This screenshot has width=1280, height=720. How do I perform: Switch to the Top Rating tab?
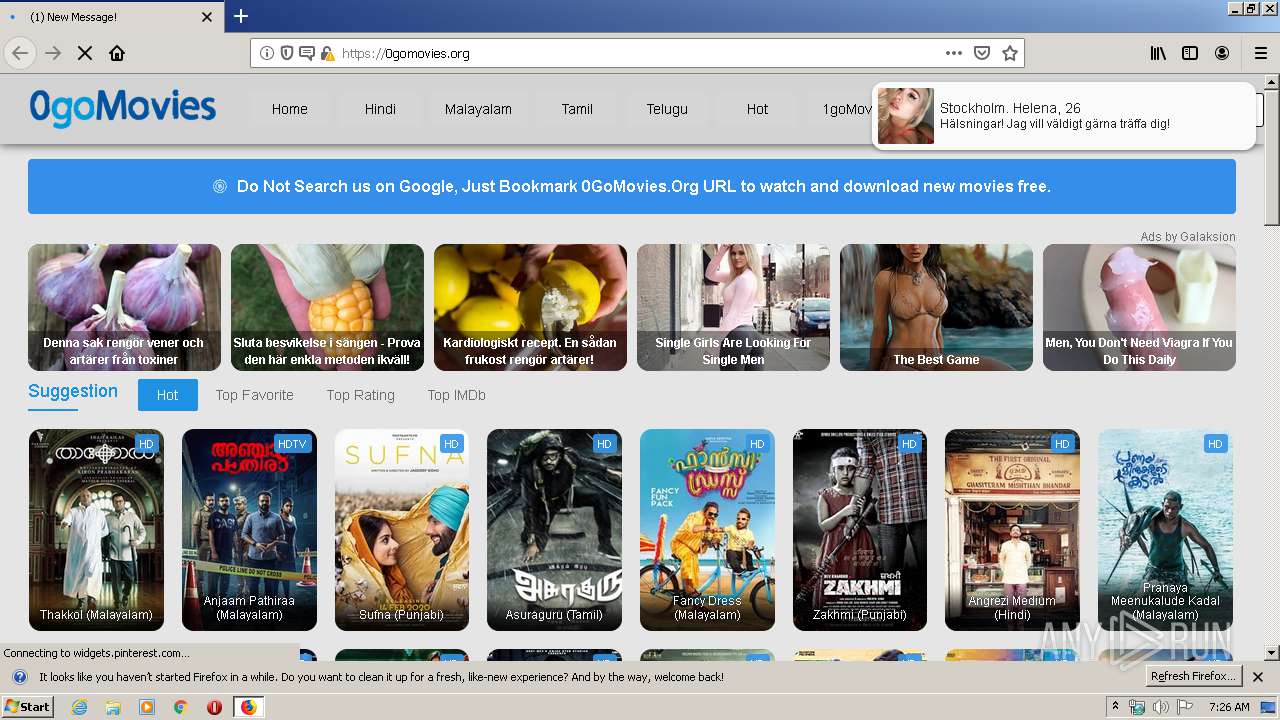pos(360,395)
